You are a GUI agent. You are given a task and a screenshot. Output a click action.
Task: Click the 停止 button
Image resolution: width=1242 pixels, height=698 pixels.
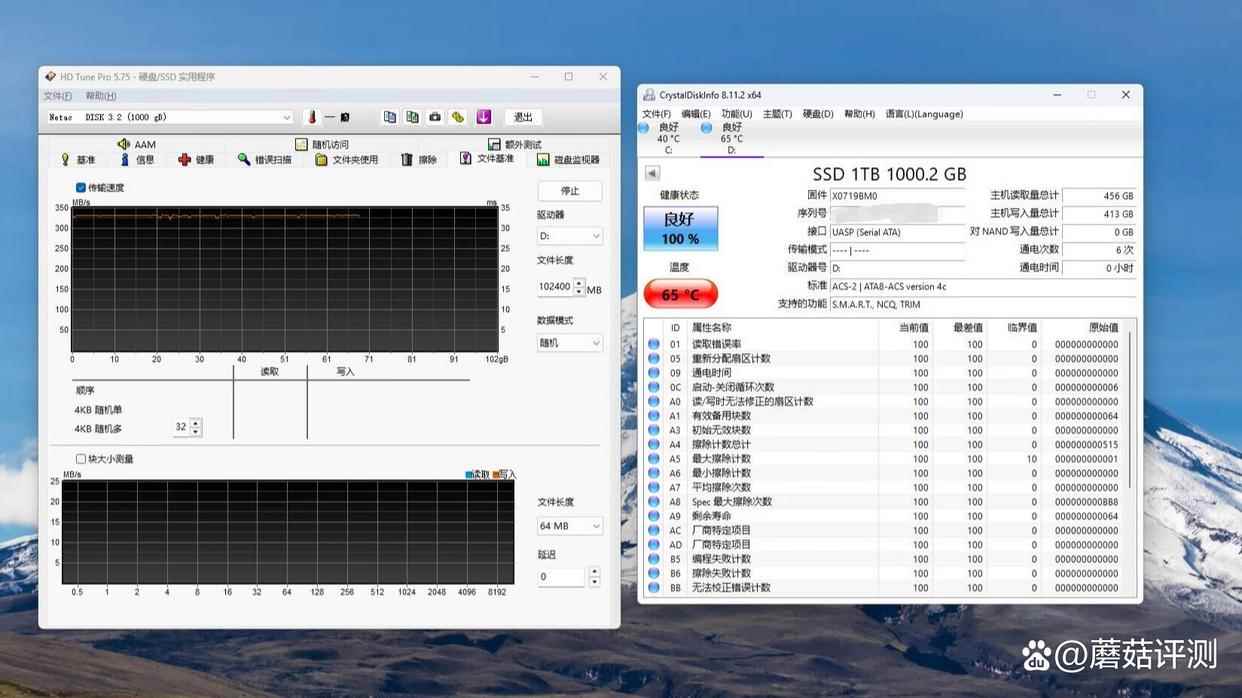coord(569,190)
